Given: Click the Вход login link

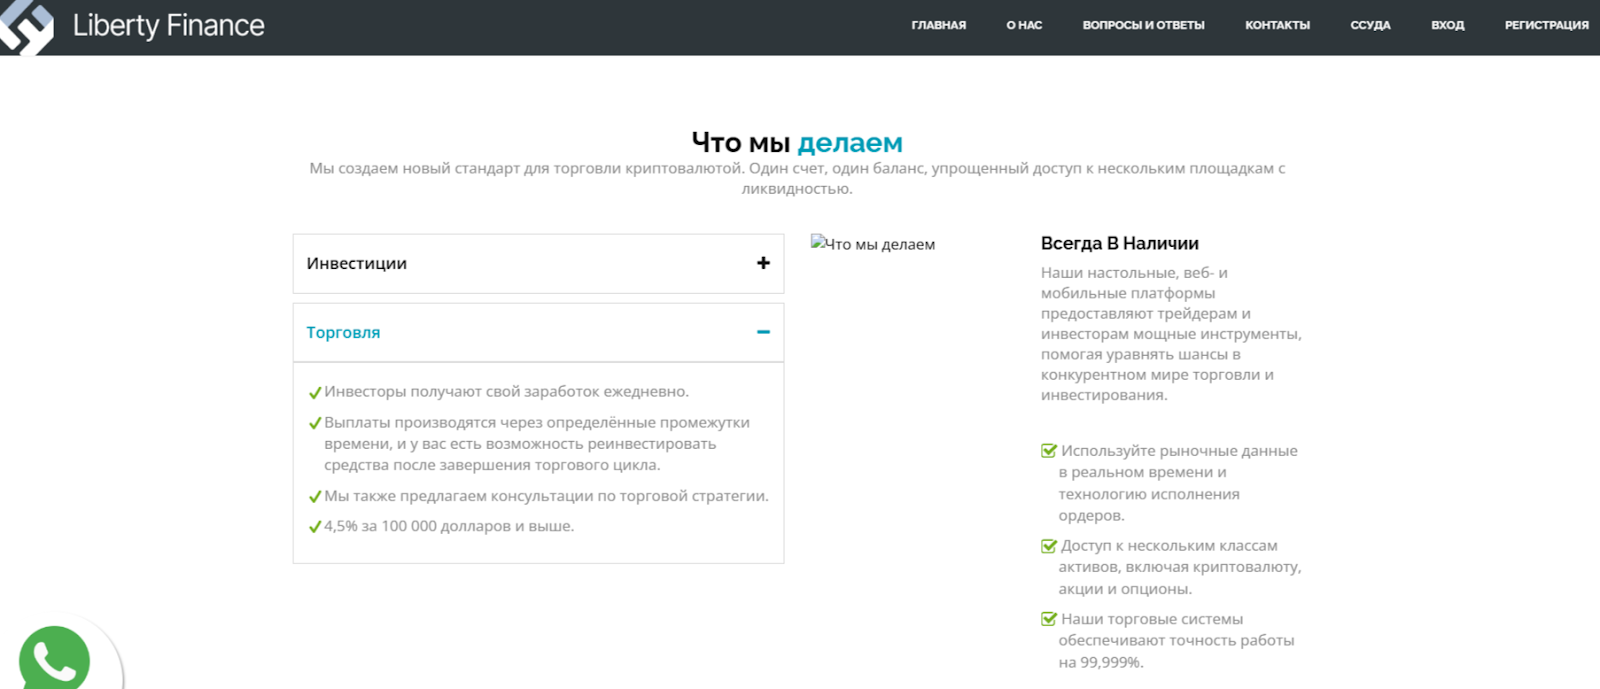Looking at the screenshot, I should [x=1447, y=25].
